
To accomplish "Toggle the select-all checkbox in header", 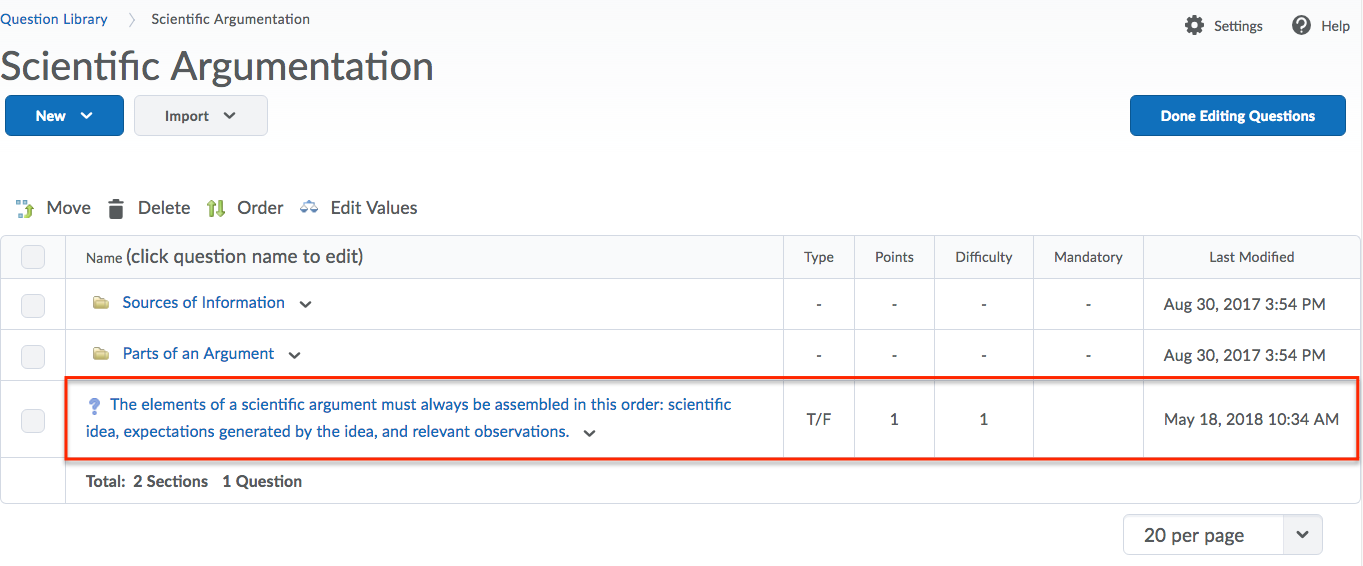I will (x=33, y=257).
